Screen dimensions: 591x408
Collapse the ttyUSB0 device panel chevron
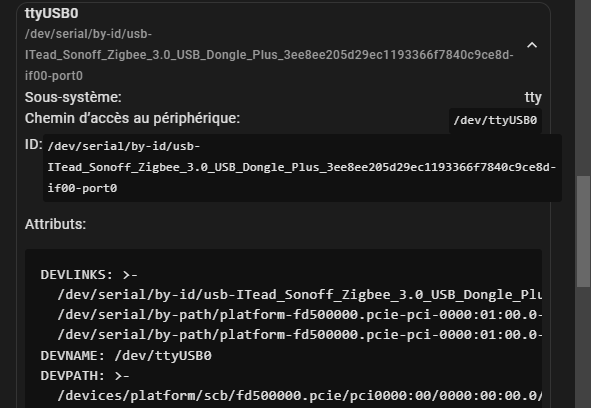coord(532,45)
